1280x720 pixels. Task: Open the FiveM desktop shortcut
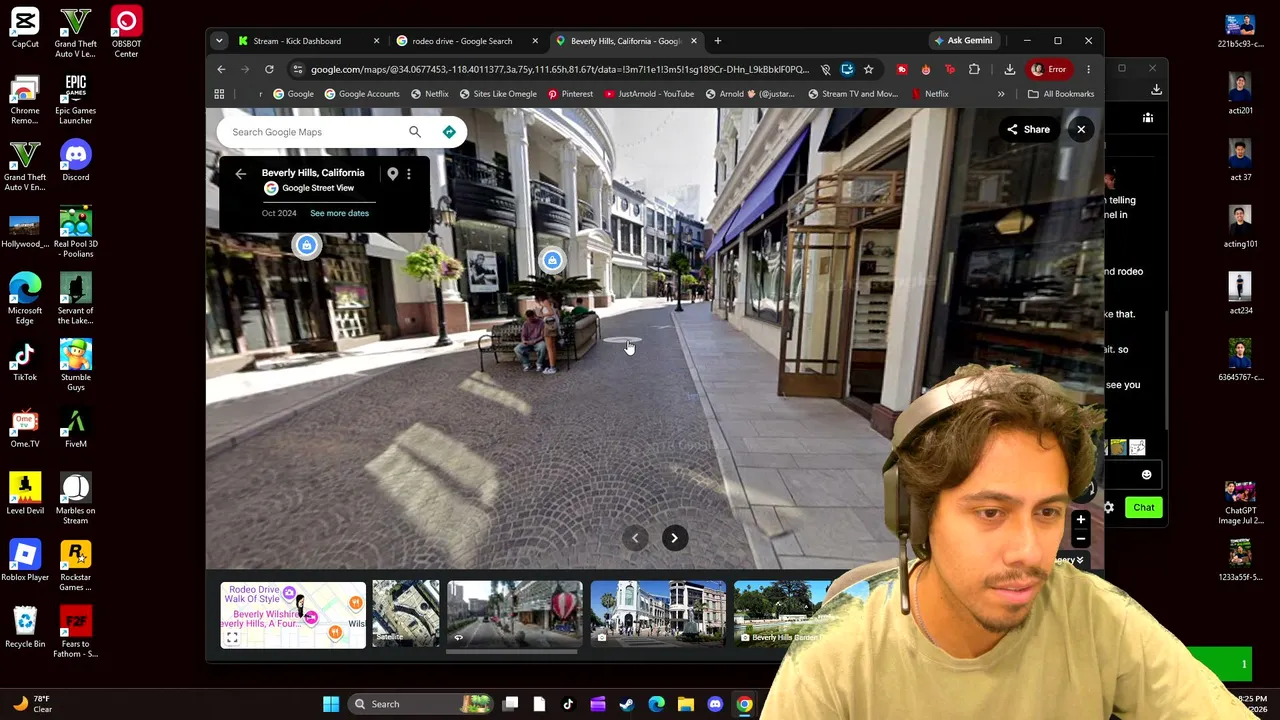click(76, 428)
